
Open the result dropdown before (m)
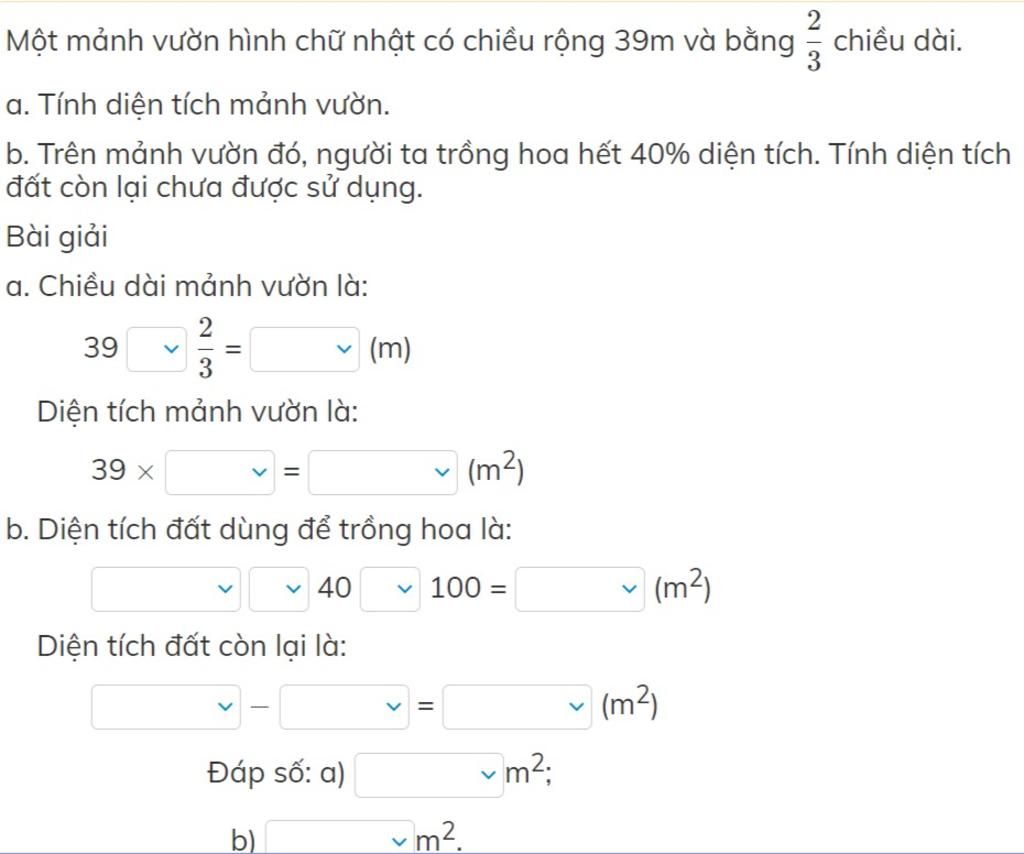[x=305, y=349]
